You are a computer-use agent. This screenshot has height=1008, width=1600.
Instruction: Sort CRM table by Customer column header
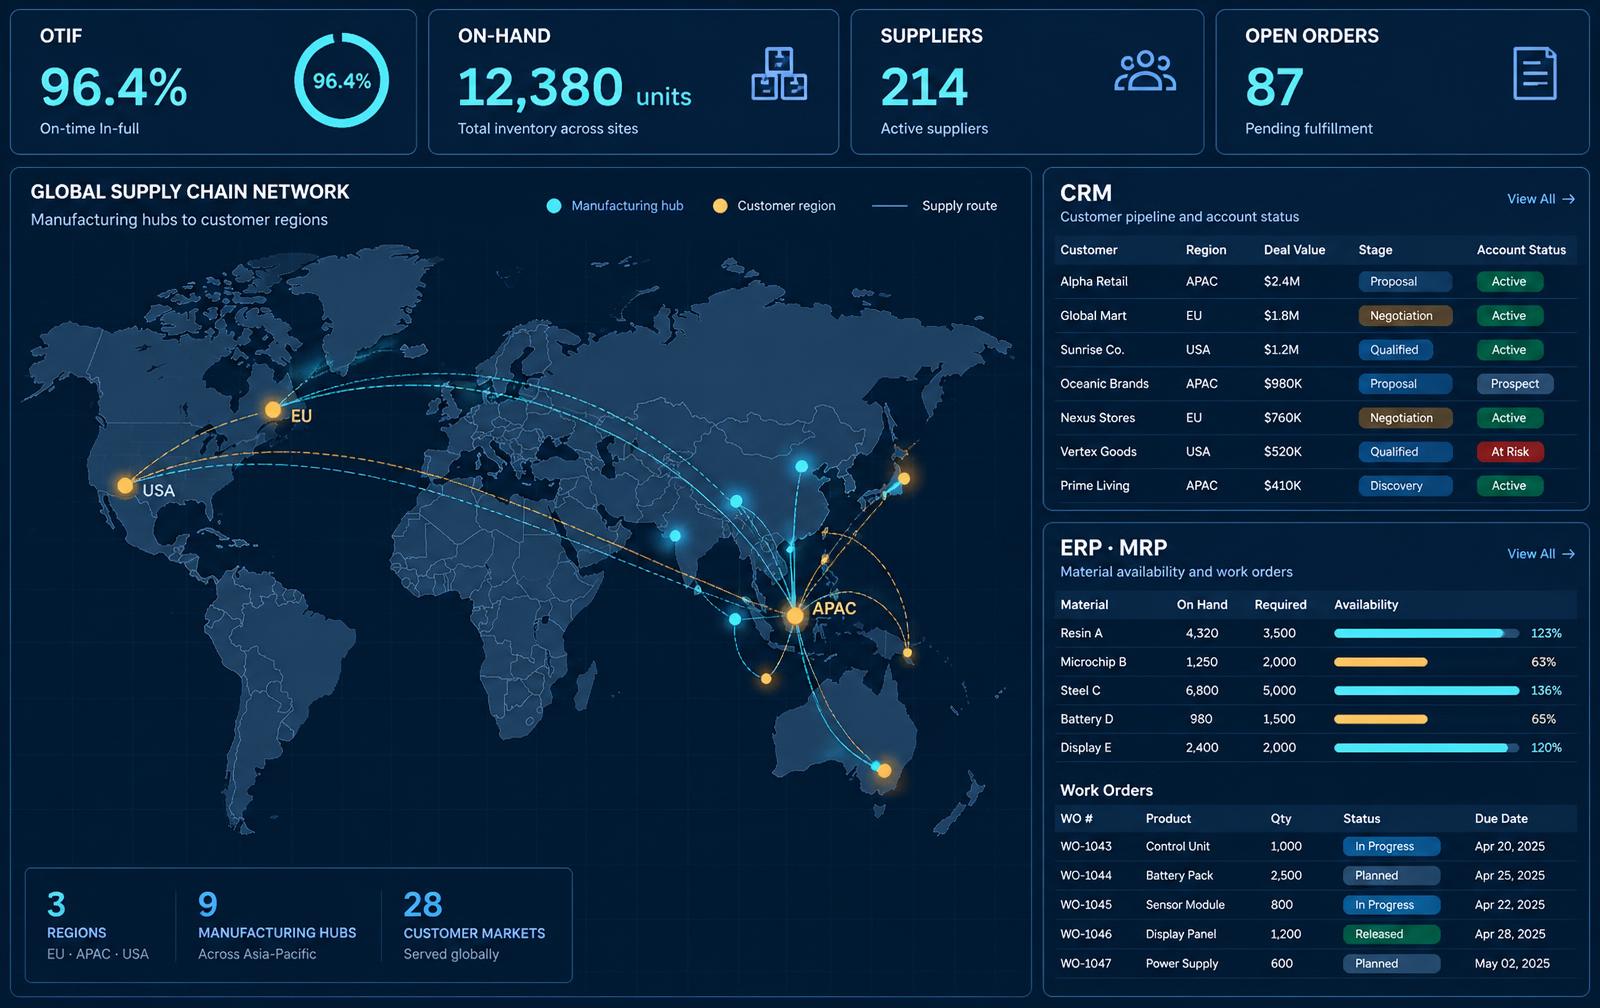tap(1089, 250)
